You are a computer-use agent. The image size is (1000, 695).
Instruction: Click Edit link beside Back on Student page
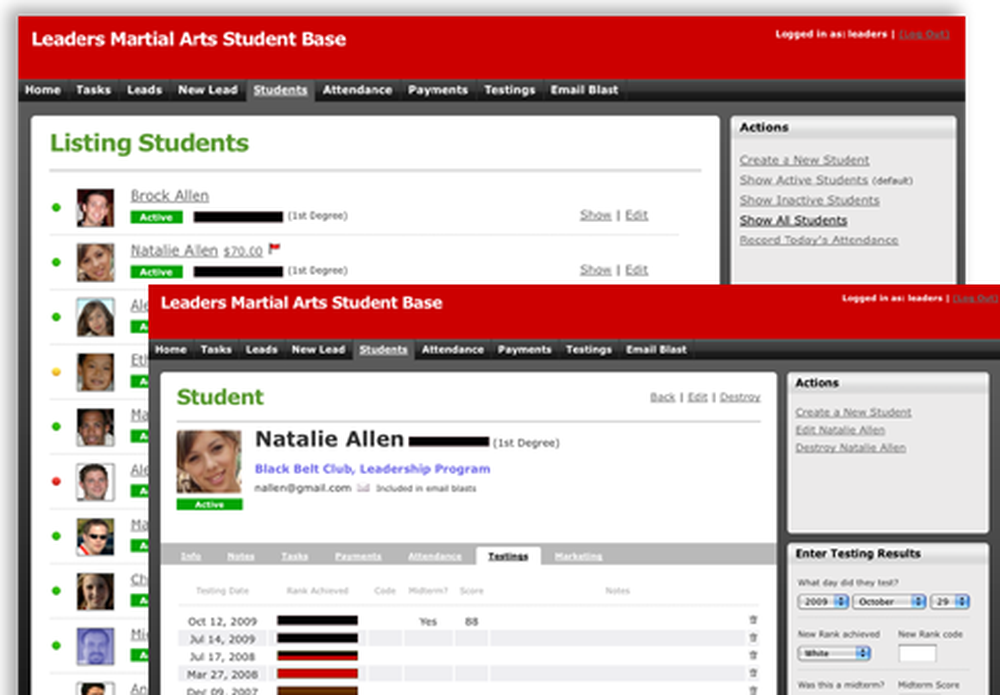697,397
